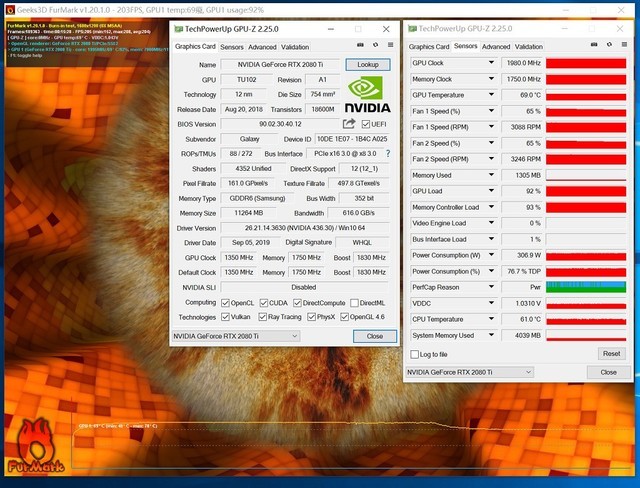This screenshot has height=488, width=640.
Task: Open GPU selector dropdown in Graphics Card window
Action: pos(236,336)
